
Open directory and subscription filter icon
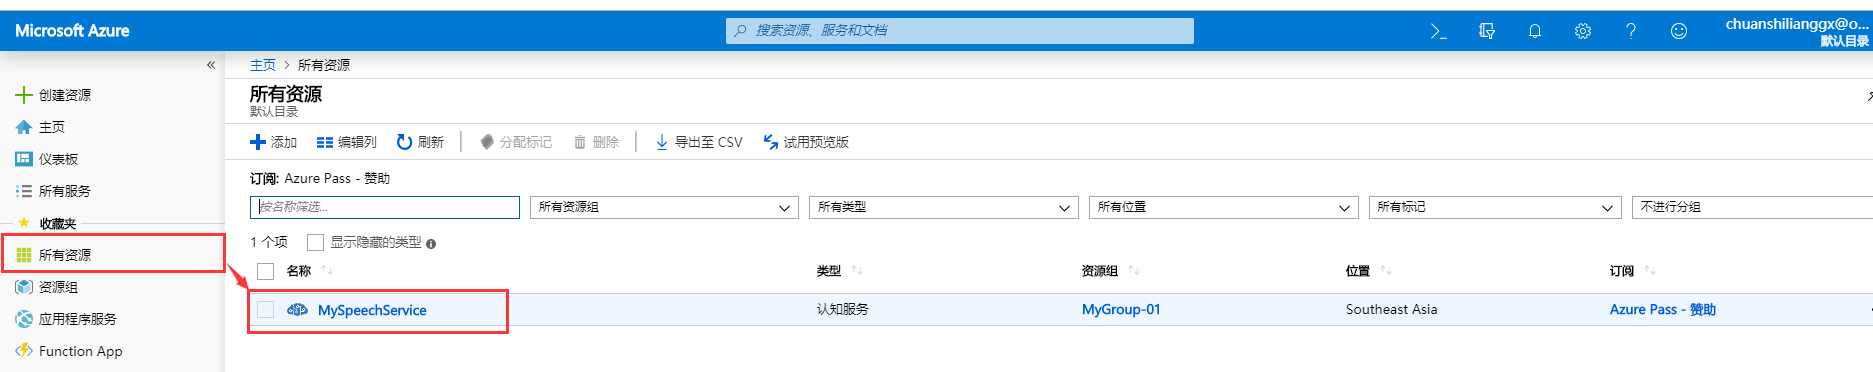(x=1487, y=31)
